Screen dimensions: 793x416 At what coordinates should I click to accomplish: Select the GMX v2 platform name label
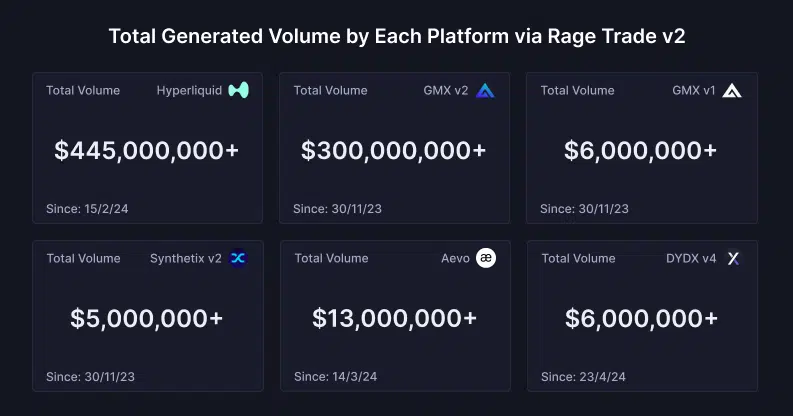click(x=446, y=90)
